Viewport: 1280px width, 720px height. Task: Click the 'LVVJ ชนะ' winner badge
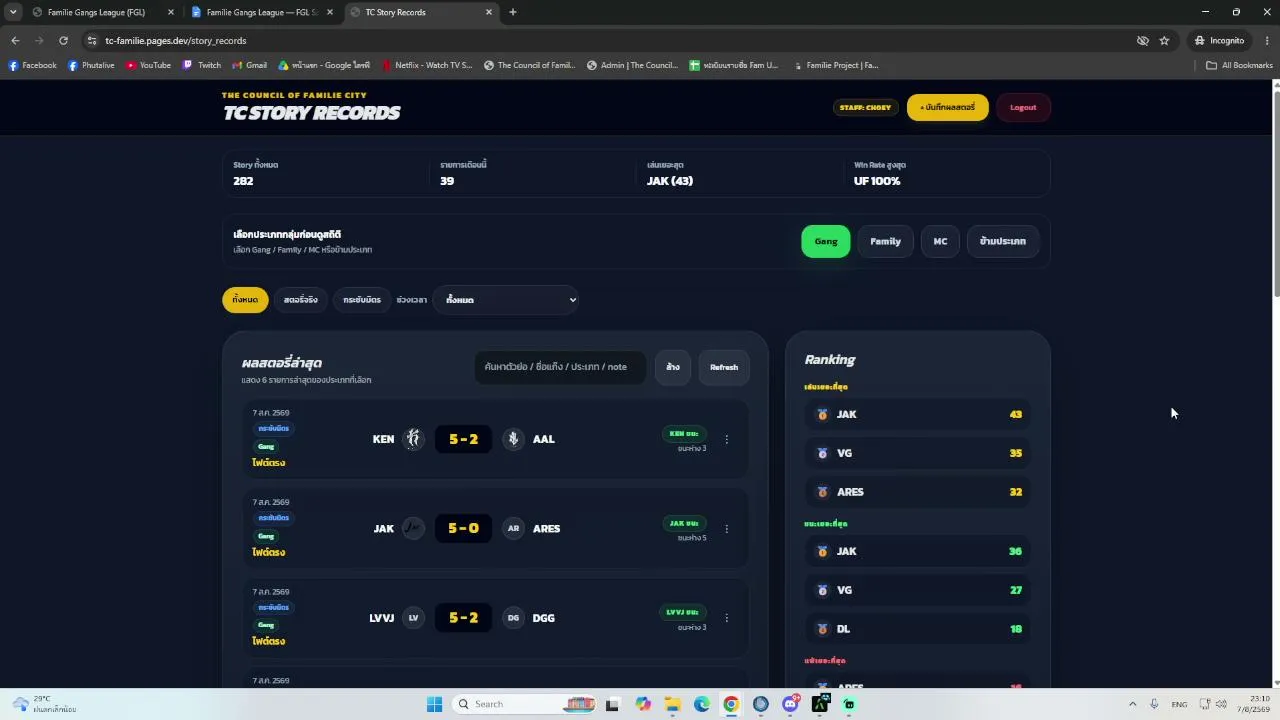tap(683, 612)
